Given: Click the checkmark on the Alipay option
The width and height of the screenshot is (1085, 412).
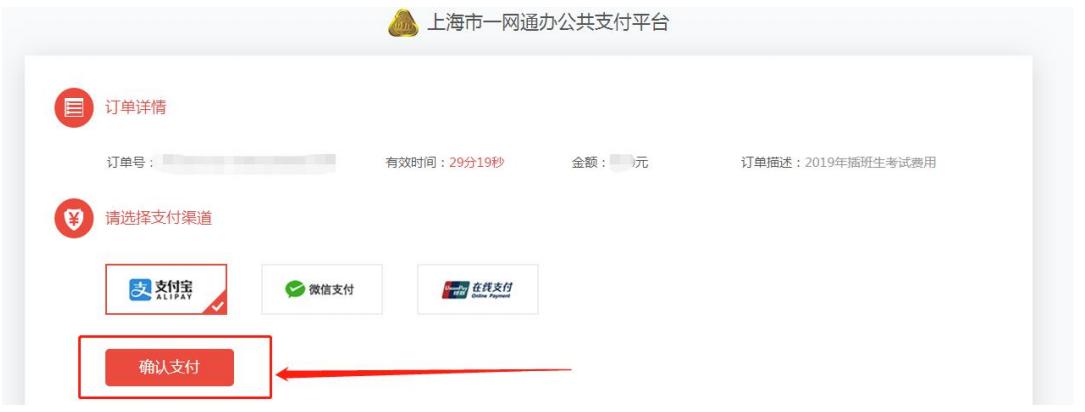Looking at the screenshot, I should pos(218,305).
